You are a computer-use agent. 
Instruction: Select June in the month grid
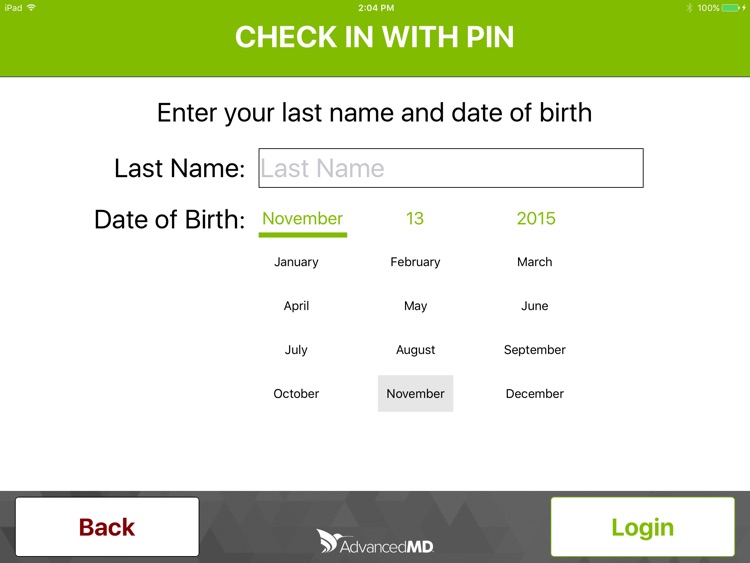534,306
